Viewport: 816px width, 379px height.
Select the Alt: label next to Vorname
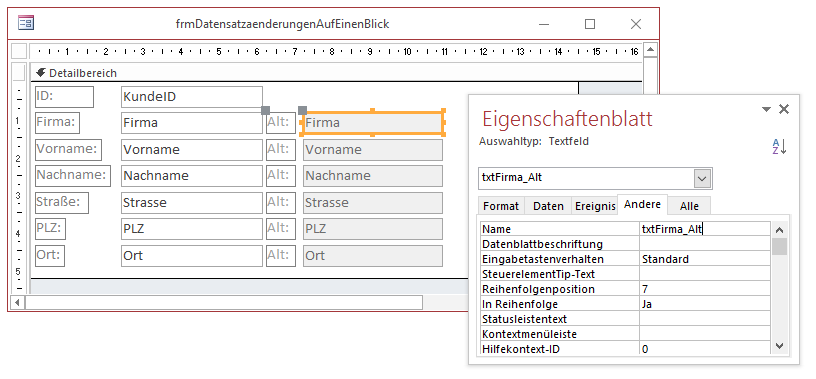click(281, 150)
